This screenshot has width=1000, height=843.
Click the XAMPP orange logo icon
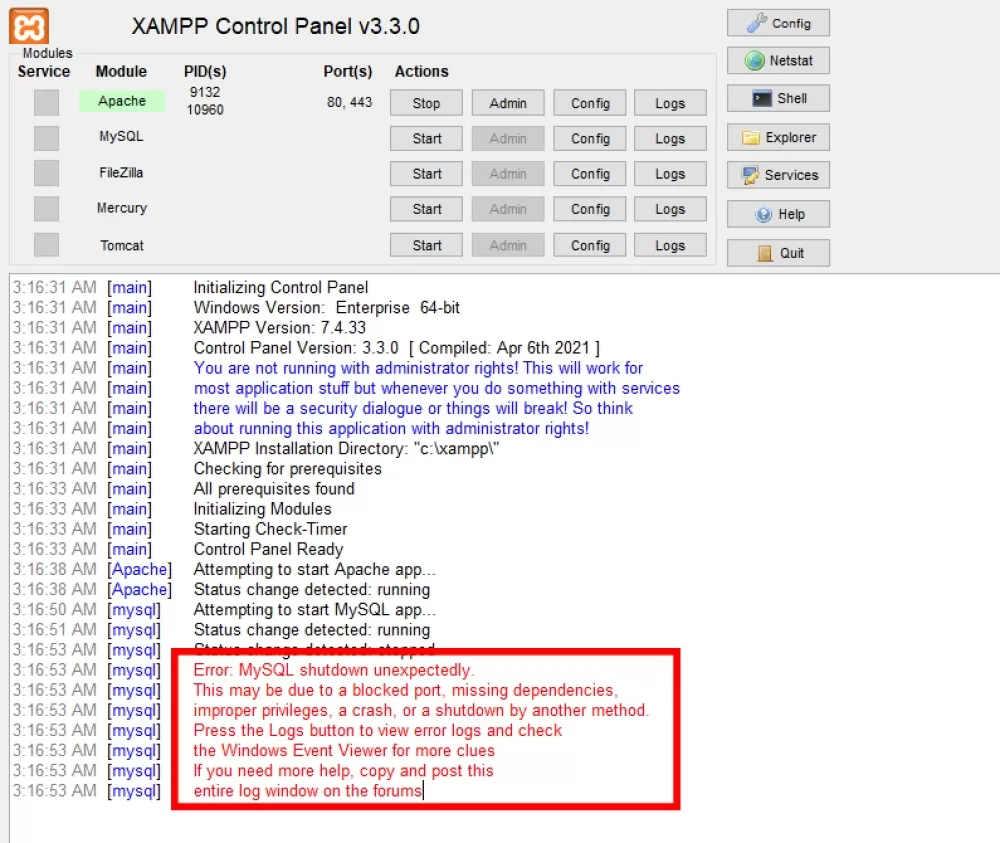[29, 27]
